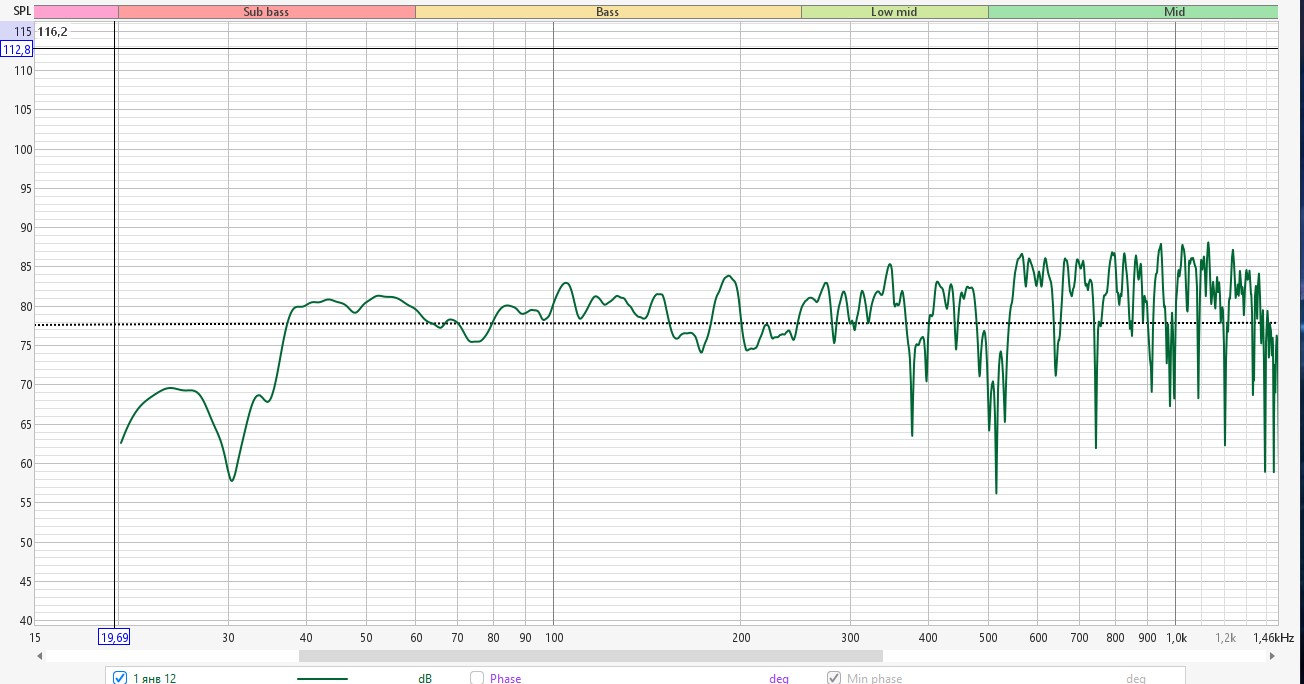Screen dimensions: 1304x684
Task: Select the Bass band label
Action: pyautogui.click(x=608, y=12)
